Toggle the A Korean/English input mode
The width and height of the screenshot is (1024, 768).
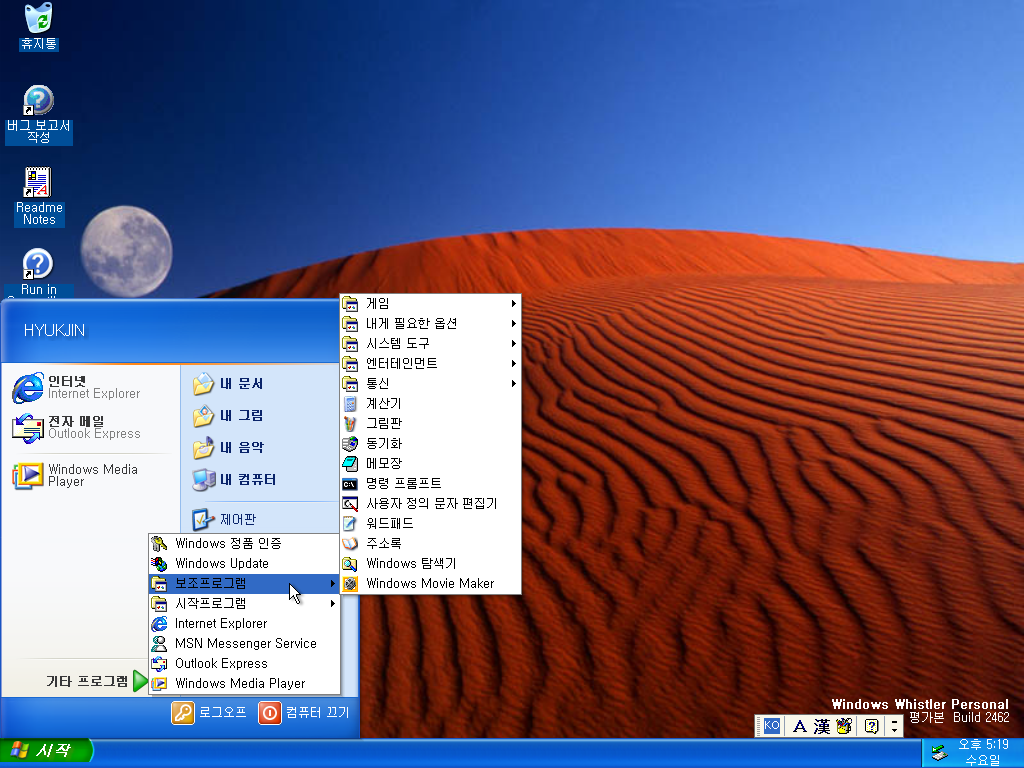pos(799,726)
